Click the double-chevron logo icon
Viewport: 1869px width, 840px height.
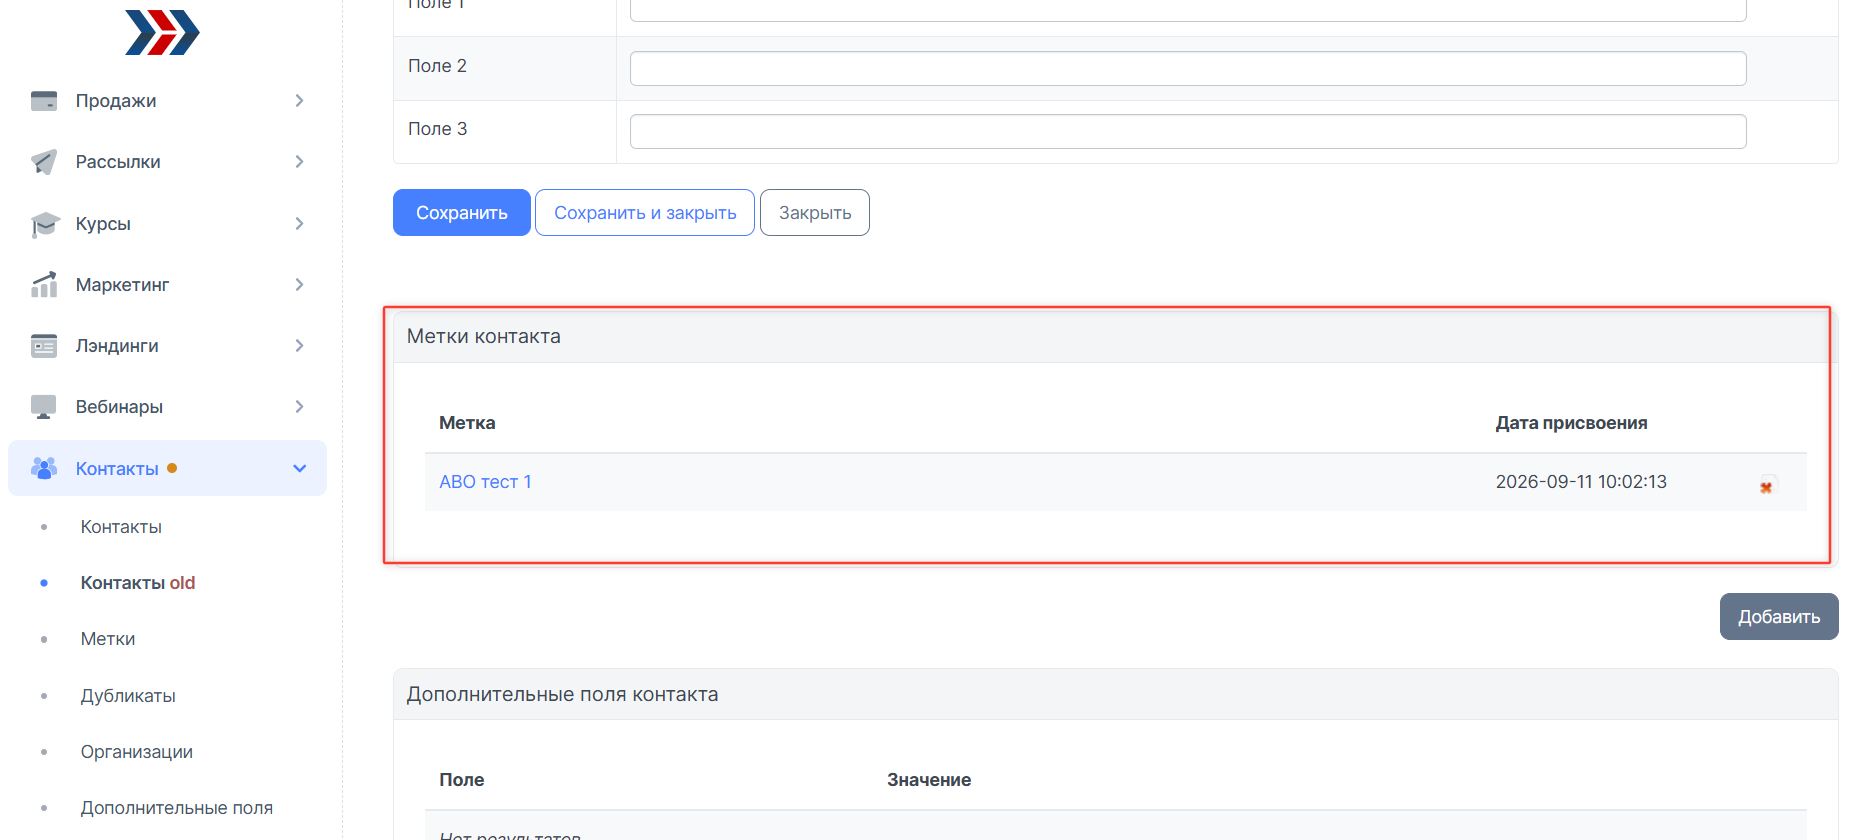tap(162, 32)
